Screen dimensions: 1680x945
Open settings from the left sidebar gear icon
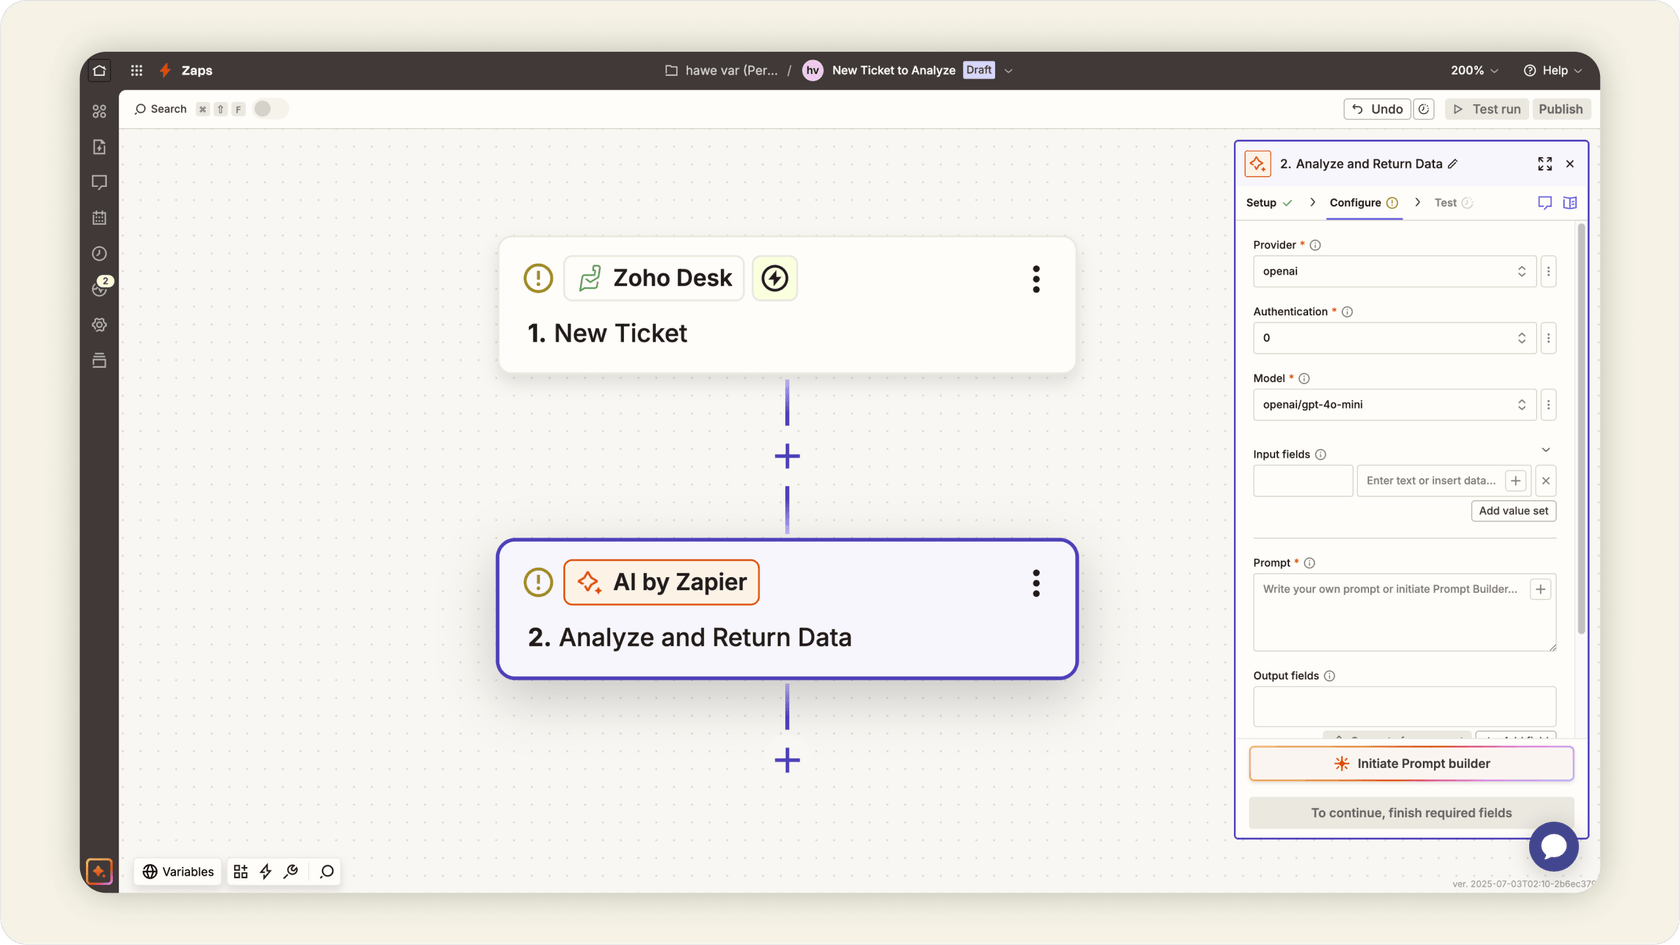pyautogui.click(x=99, y=324)
